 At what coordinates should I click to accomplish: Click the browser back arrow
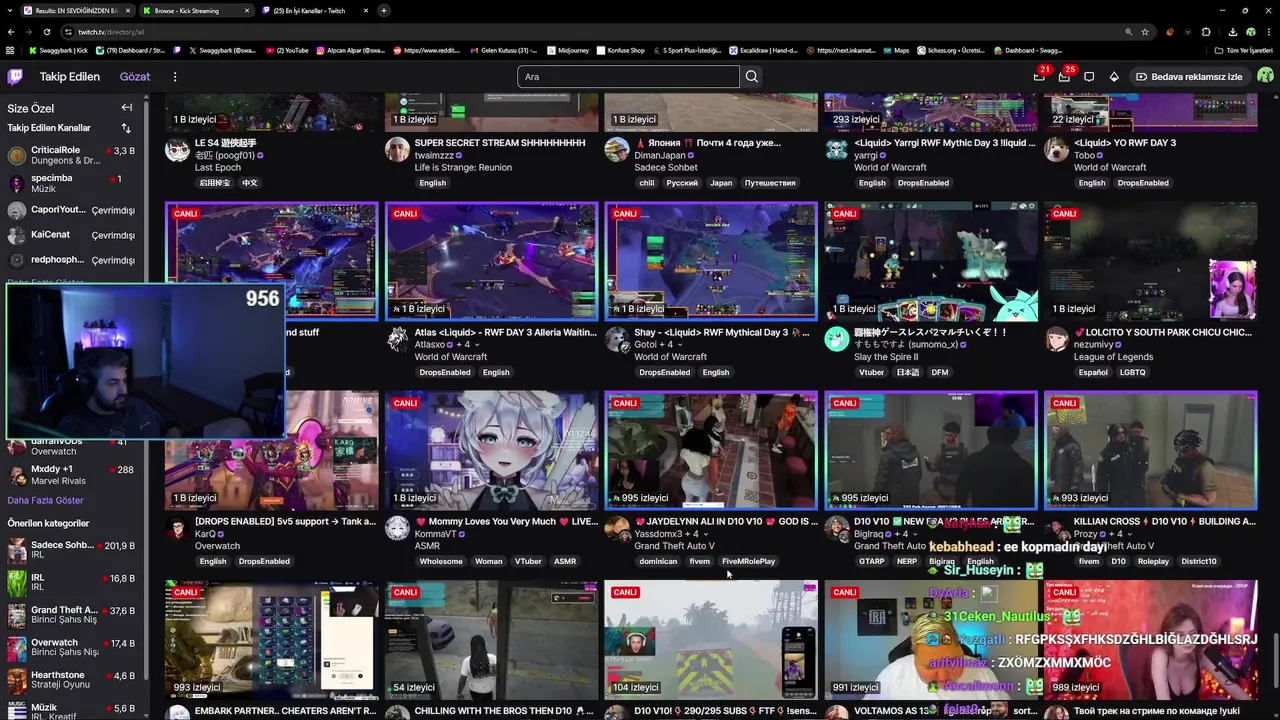click(10, 32)
